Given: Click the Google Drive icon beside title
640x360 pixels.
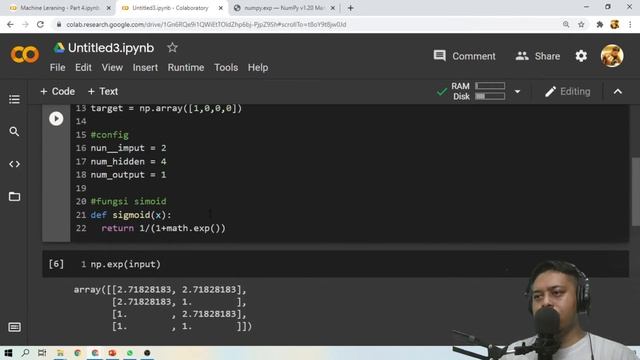Looking at the screenshot, I should click(x=59, y=48).
